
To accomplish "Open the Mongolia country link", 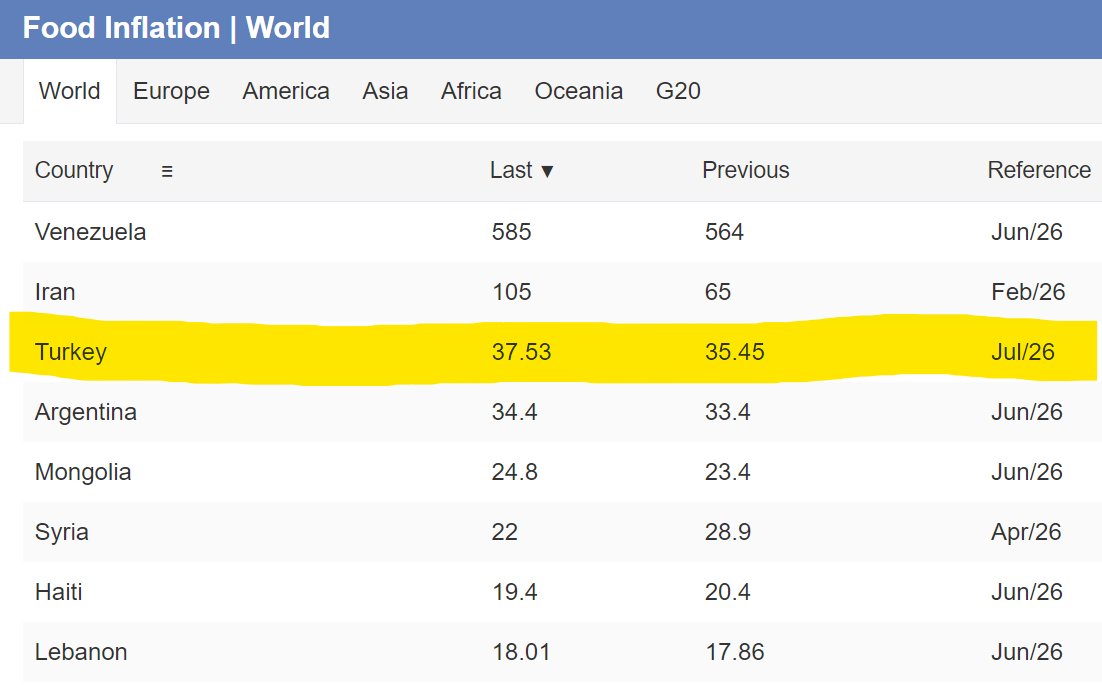I will coord(83,472).
